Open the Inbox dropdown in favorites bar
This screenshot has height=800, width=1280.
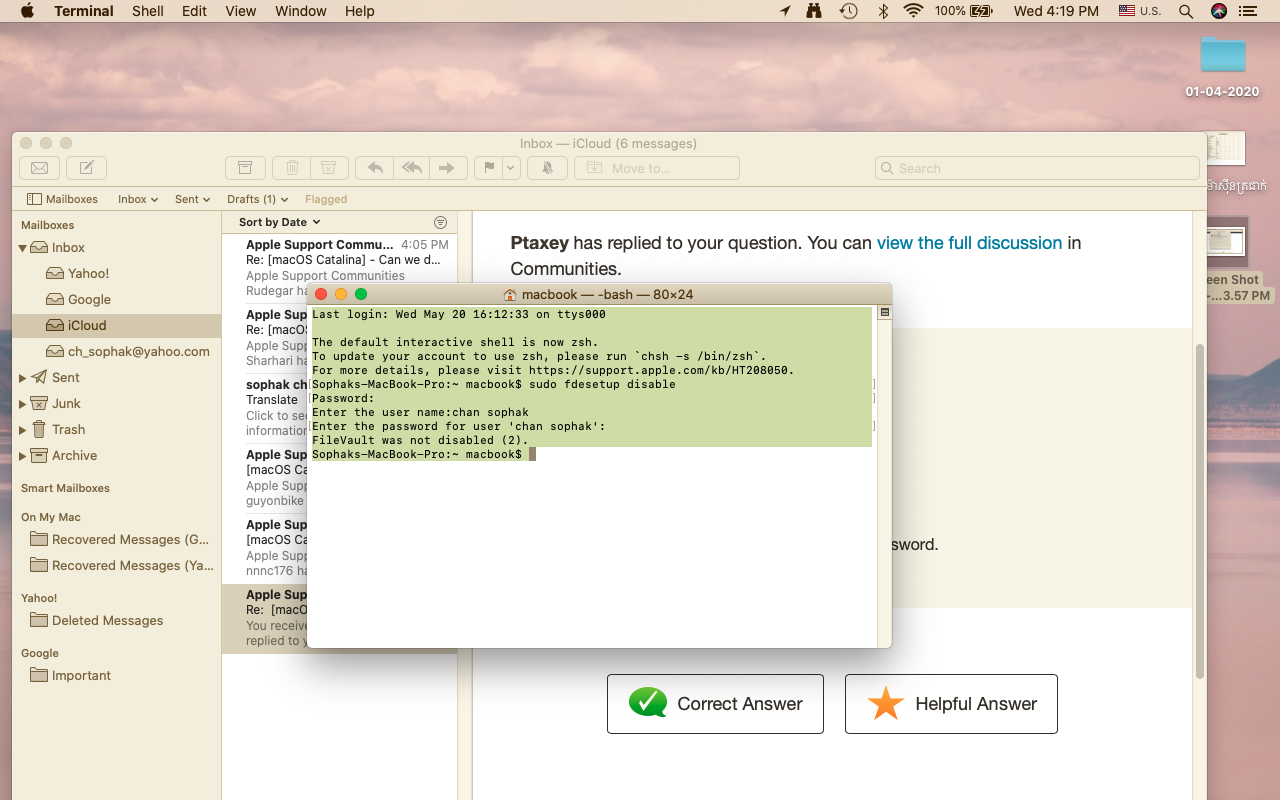click(x=138, y=199)
